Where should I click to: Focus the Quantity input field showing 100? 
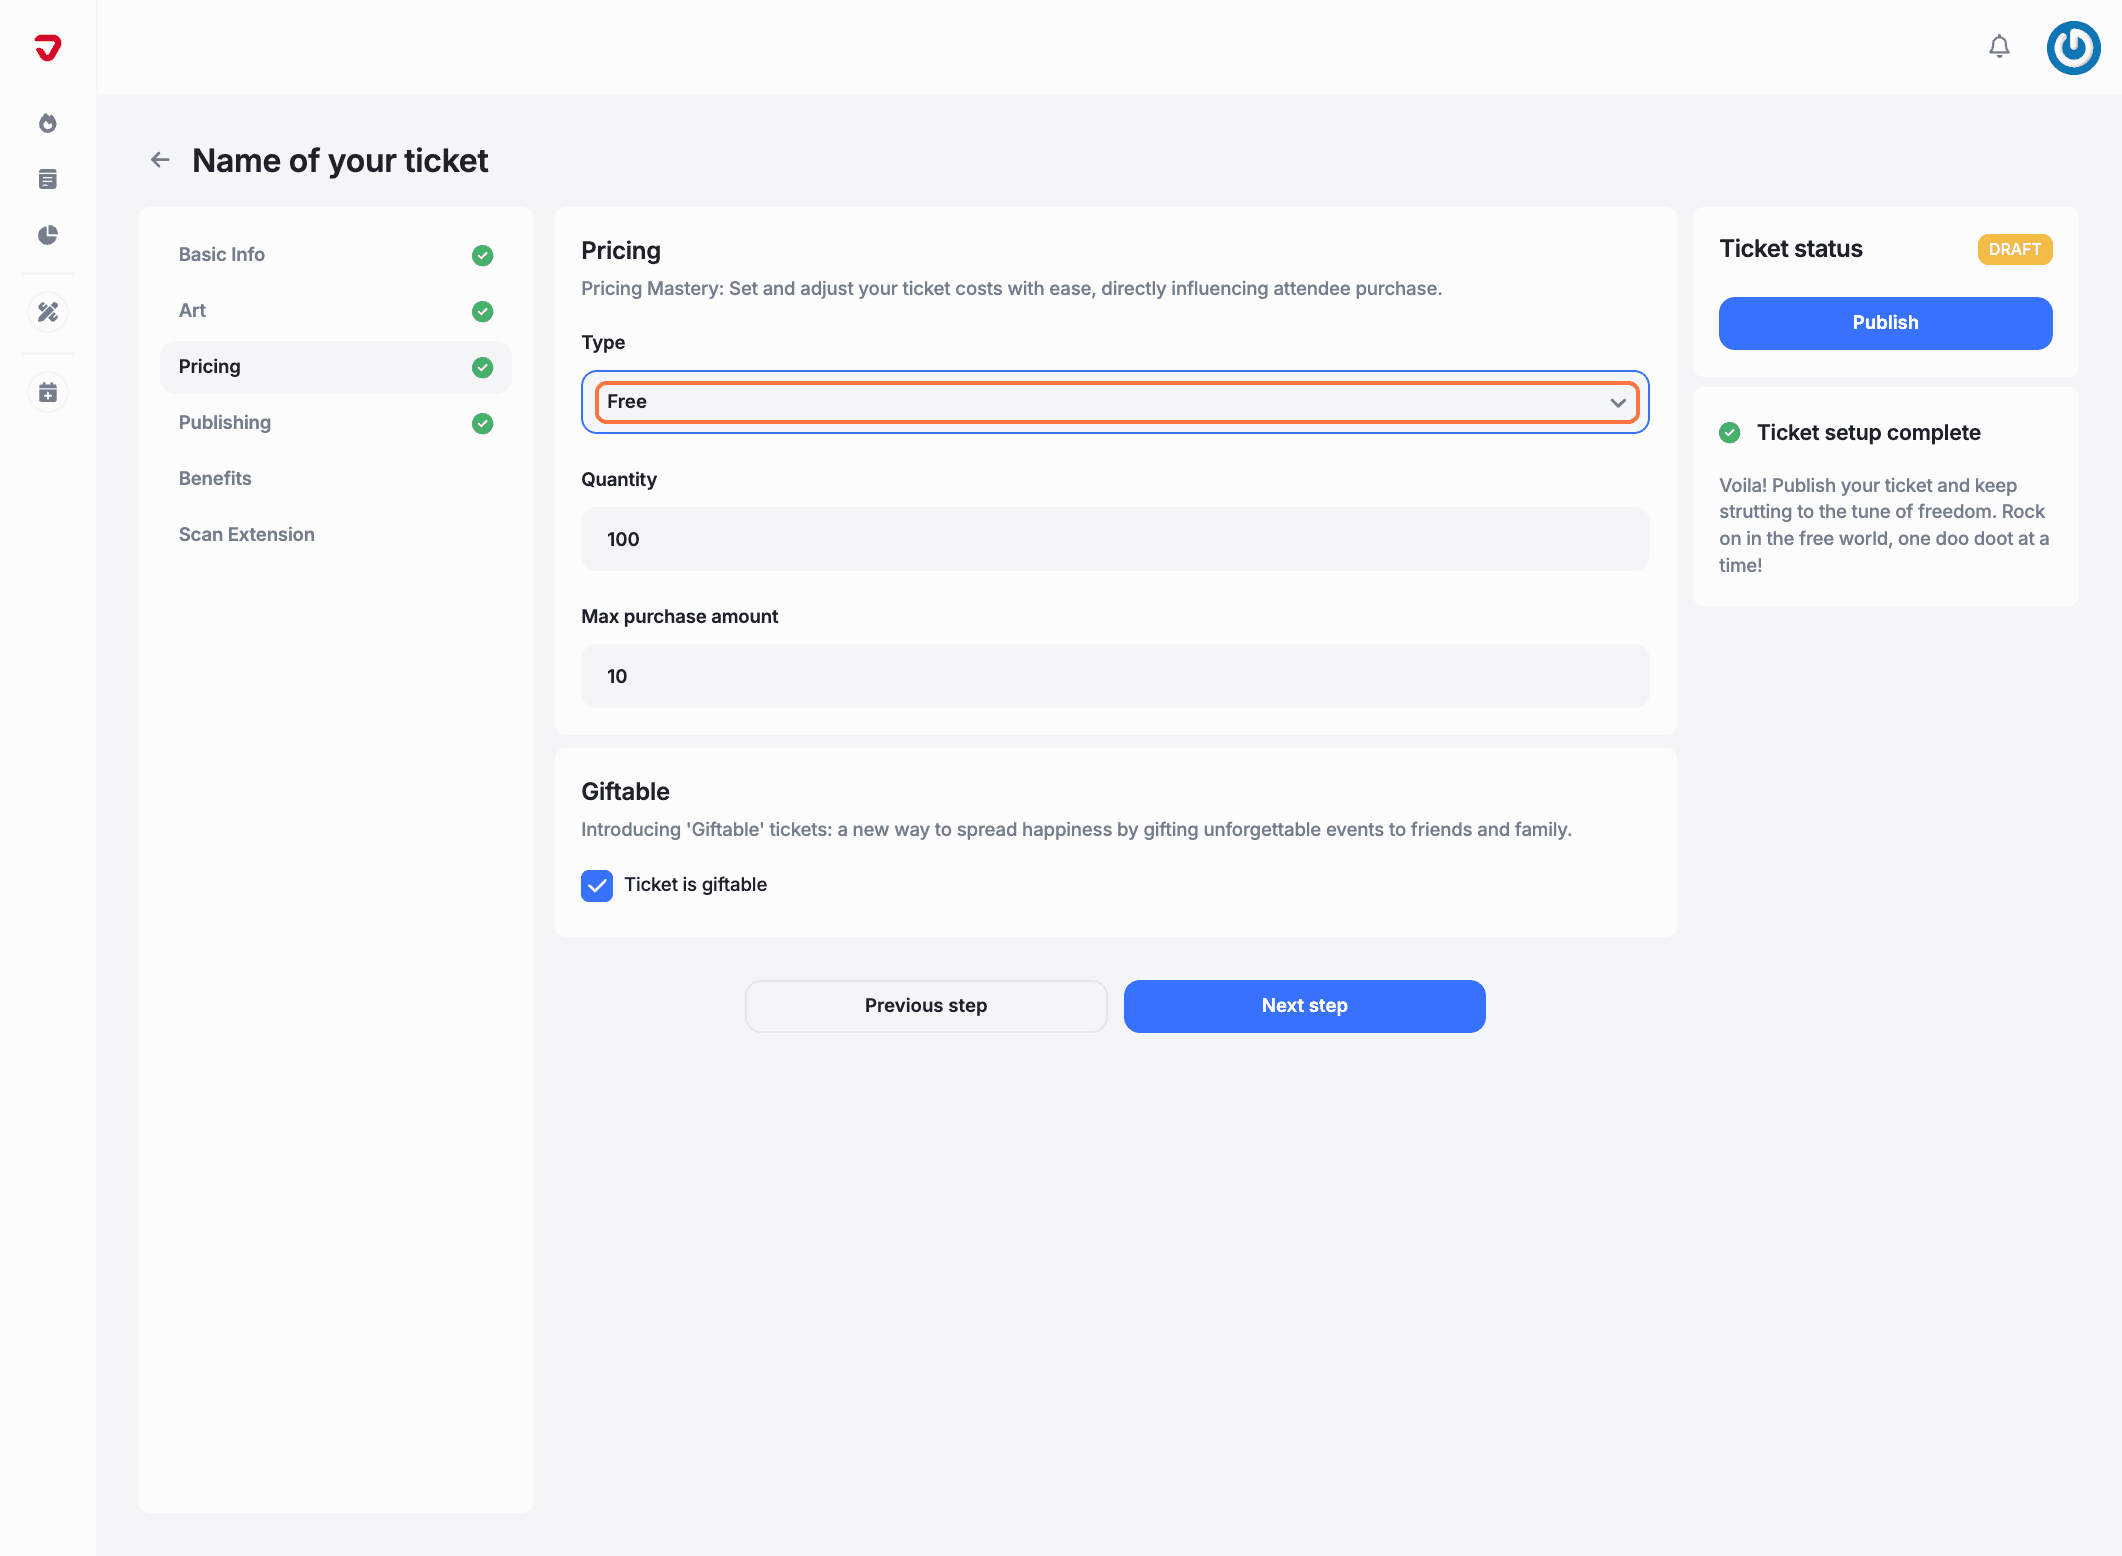point(1114,539)
